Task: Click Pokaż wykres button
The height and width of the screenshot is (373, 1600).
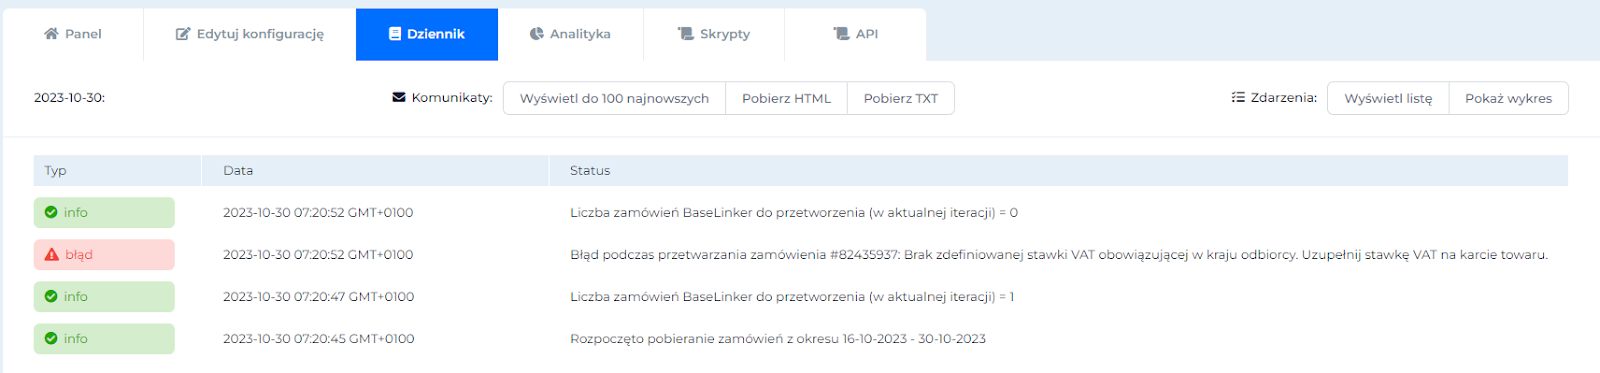Action: tap(1508, 98)
